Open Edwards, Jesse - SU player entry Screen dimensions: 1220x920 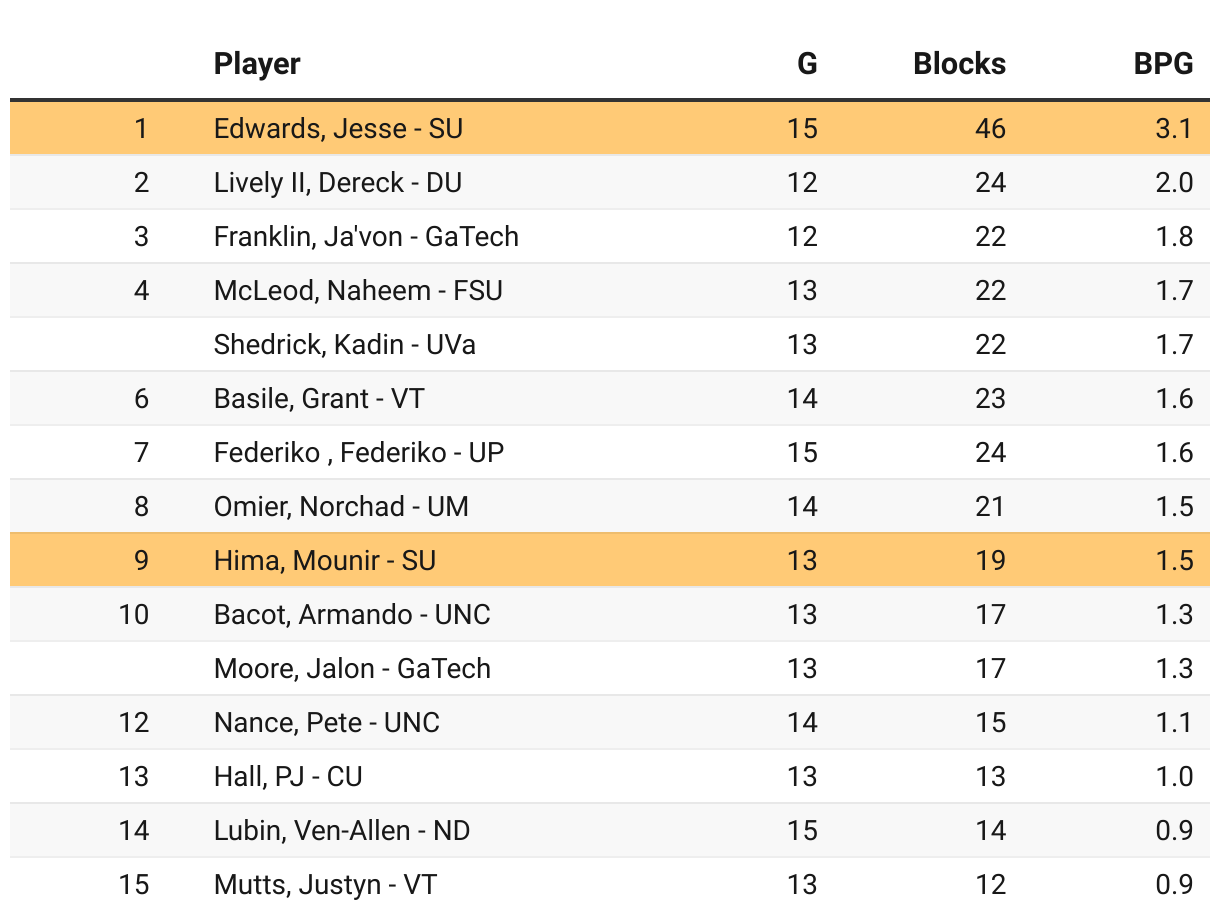338,128
